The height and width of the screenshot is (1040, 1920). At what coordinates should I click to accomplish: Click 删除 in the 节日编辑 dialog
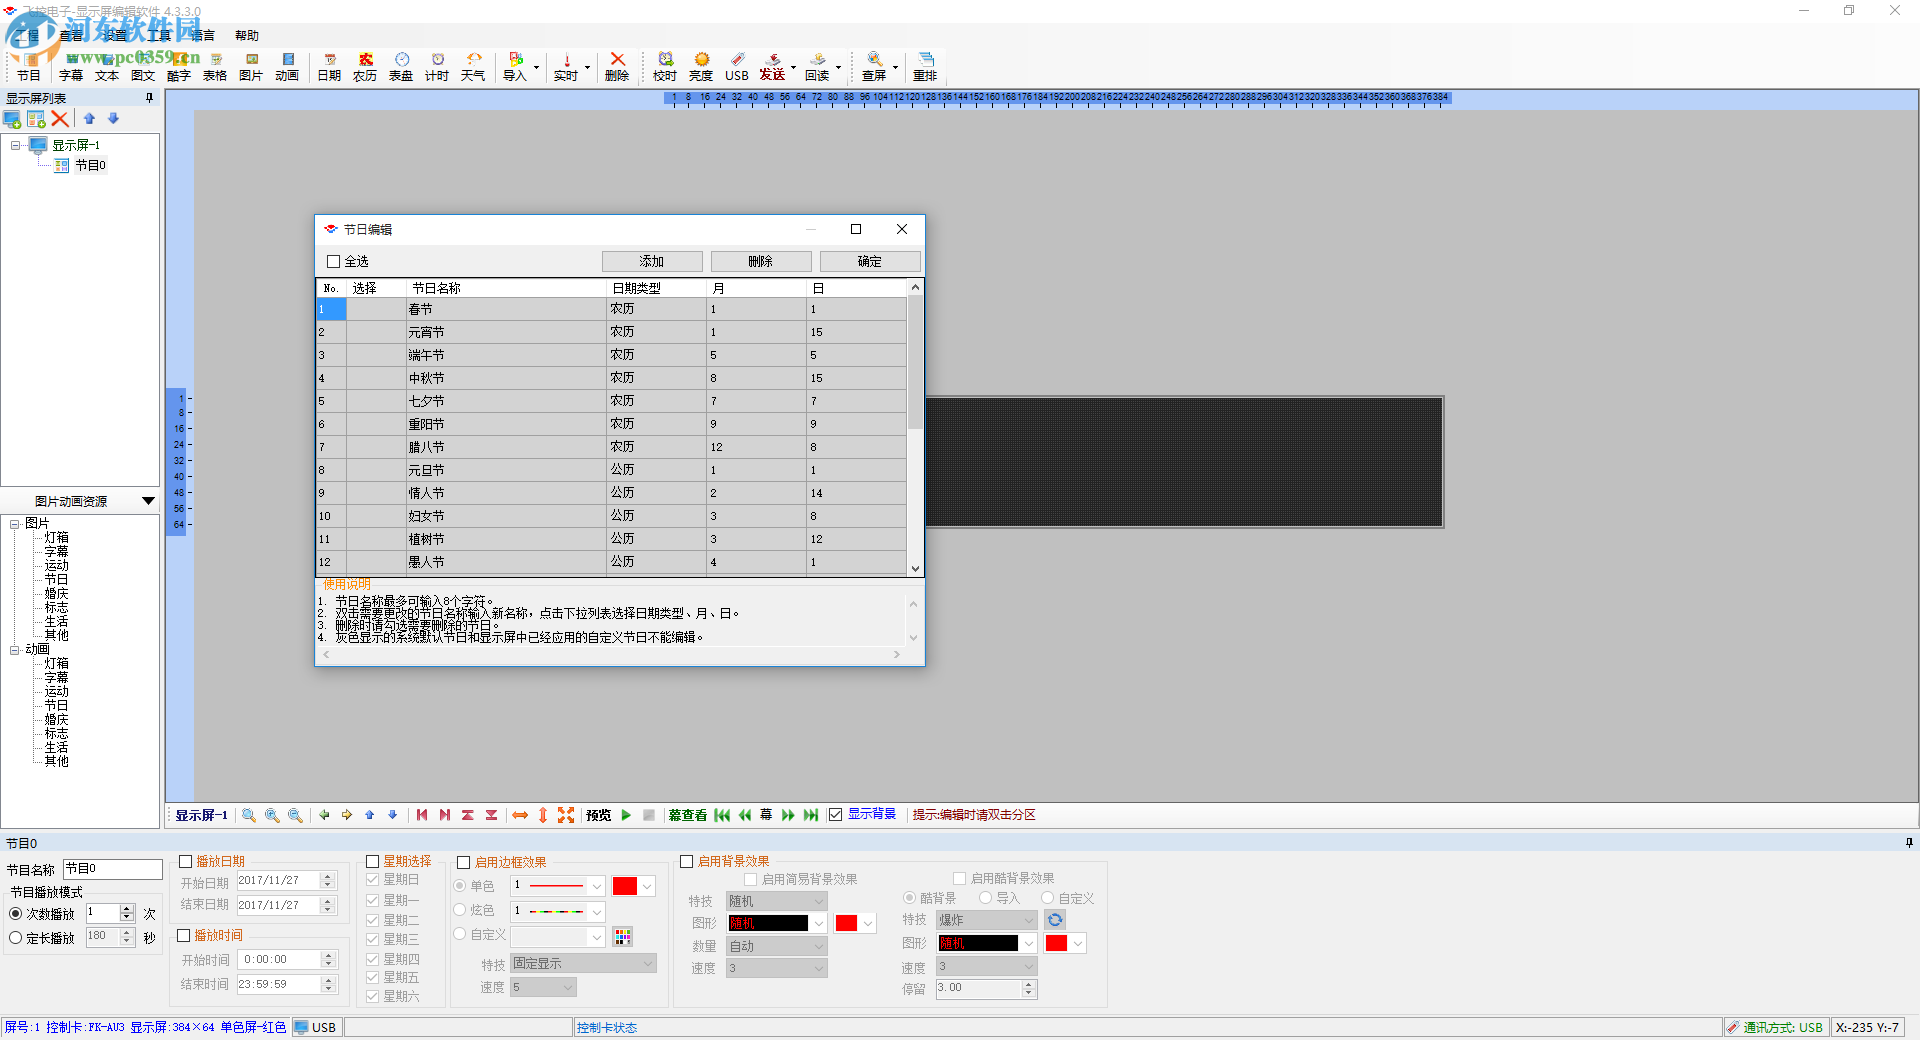pos(761,262)
